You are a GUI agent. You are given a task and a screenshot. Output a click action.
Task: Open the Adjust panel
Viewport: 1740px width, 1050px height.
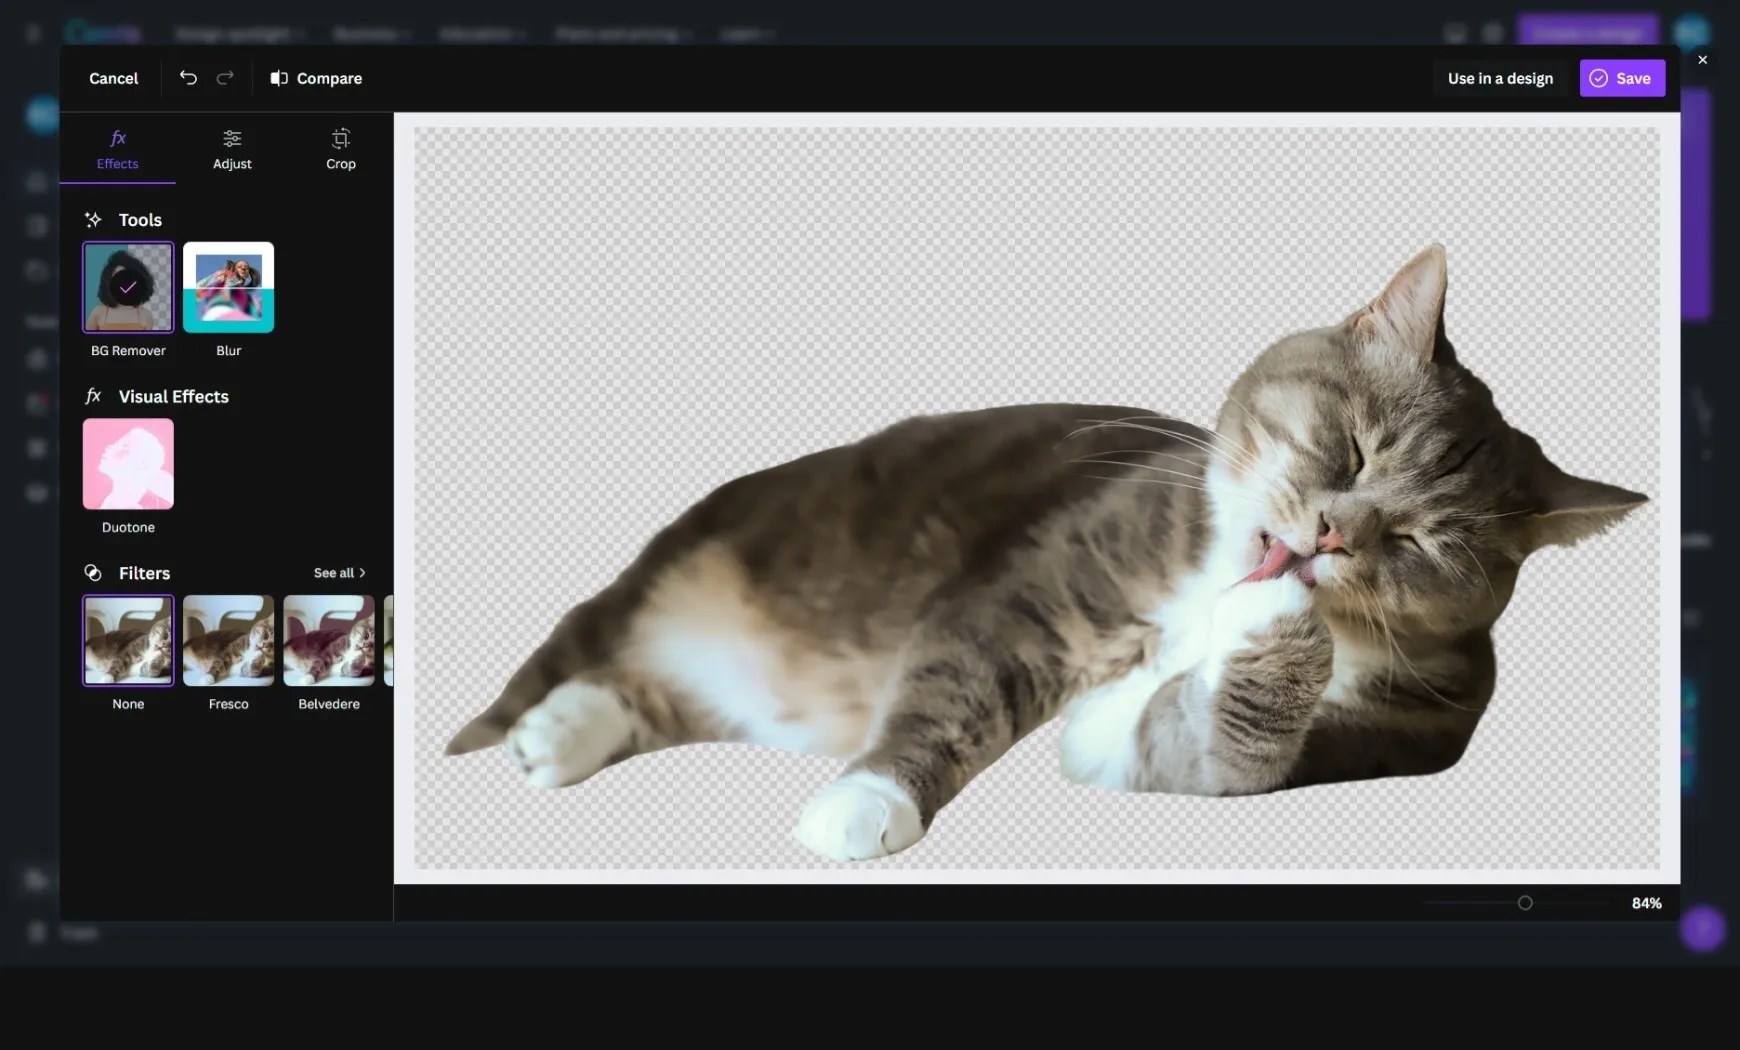(231, 148)
